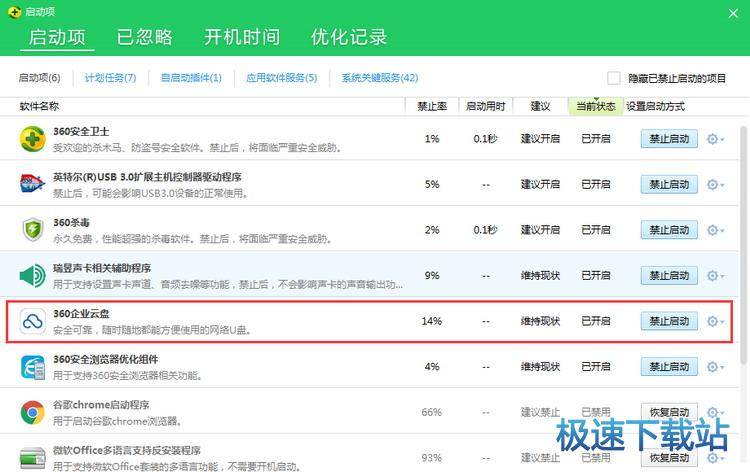Open the 优化记录 tab

click(x=349, y=37)
